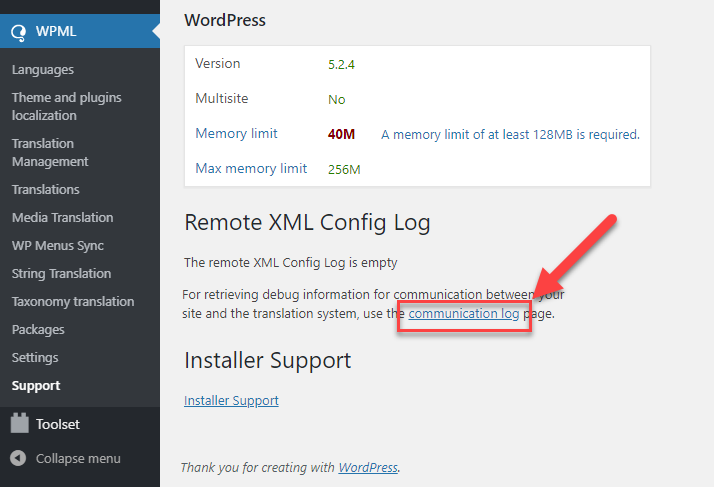Click 'The remote XML Config Log is empty' text

tap(291, 263)
